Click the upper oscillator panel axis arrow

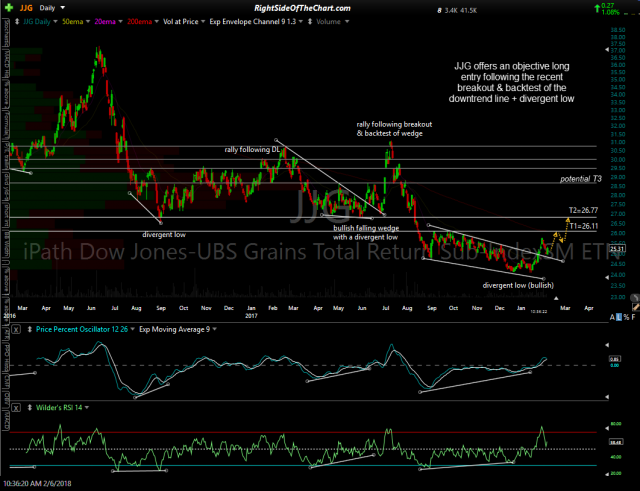coord(607,345)
